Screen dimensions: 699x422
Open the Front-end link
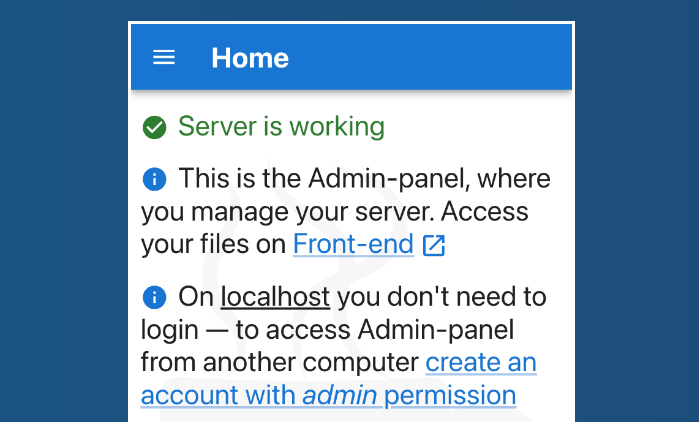click(x=353, y=244)
